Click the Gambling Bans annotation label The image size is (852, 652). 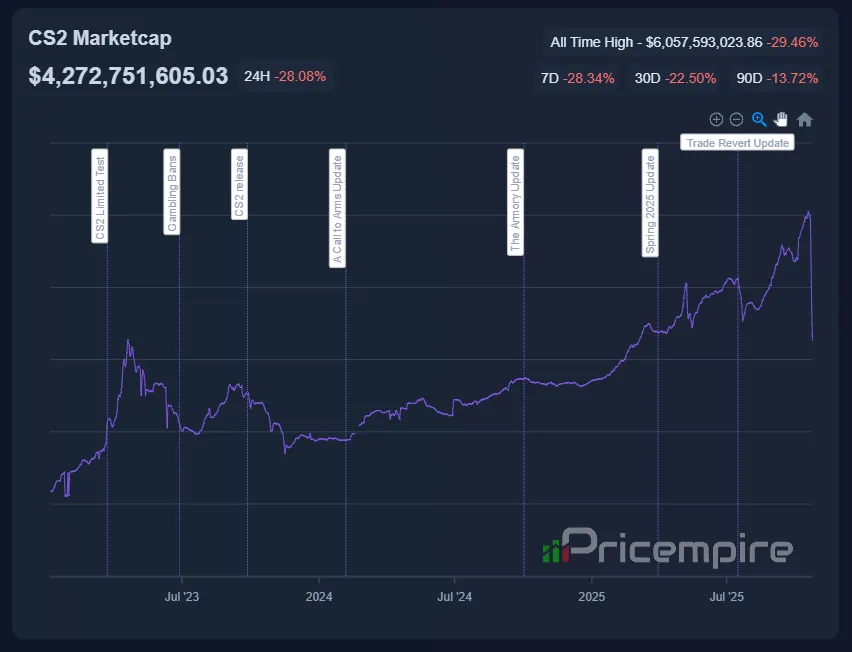pyautogui.click(x=172, y=192)
